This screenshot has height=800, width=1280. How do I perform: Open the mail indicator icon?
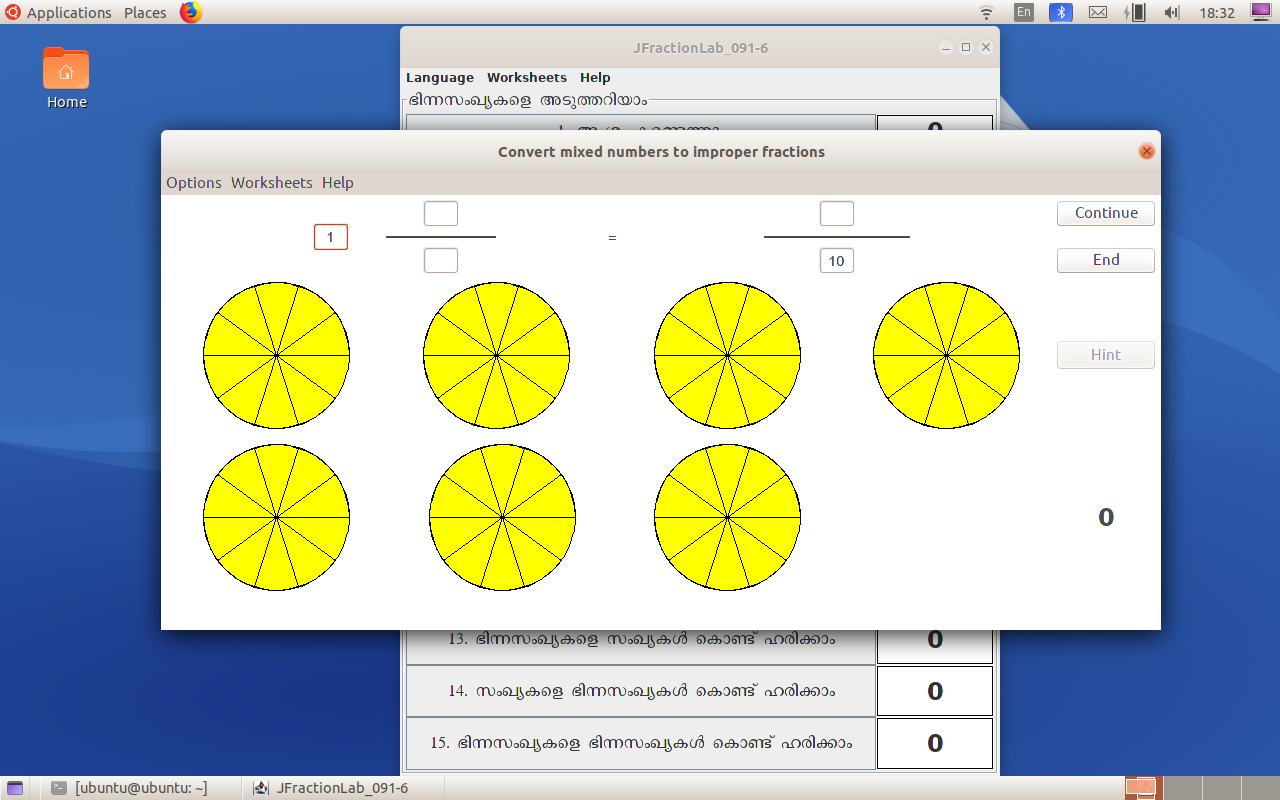1097,13
